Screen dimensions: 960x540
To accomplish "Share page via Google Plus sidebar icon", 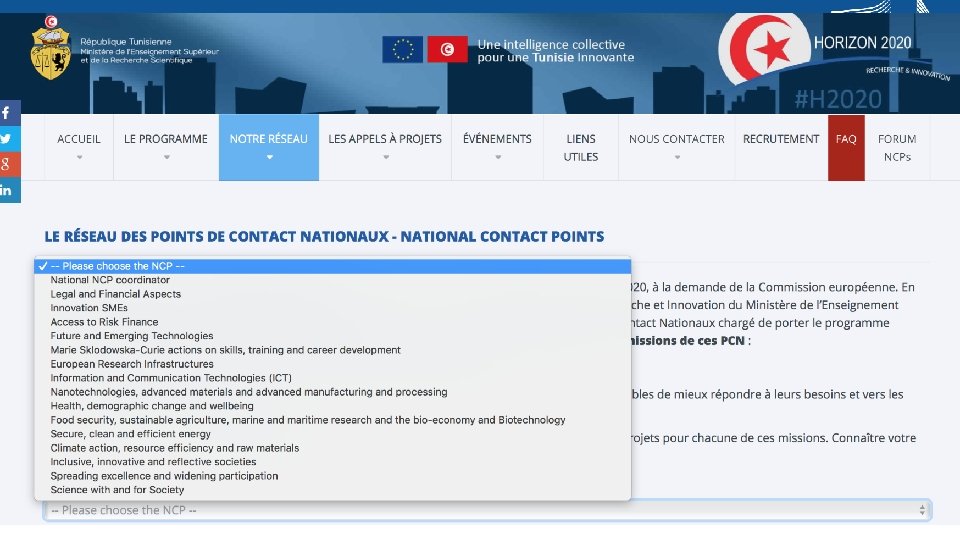I will [x=10, y=164].
